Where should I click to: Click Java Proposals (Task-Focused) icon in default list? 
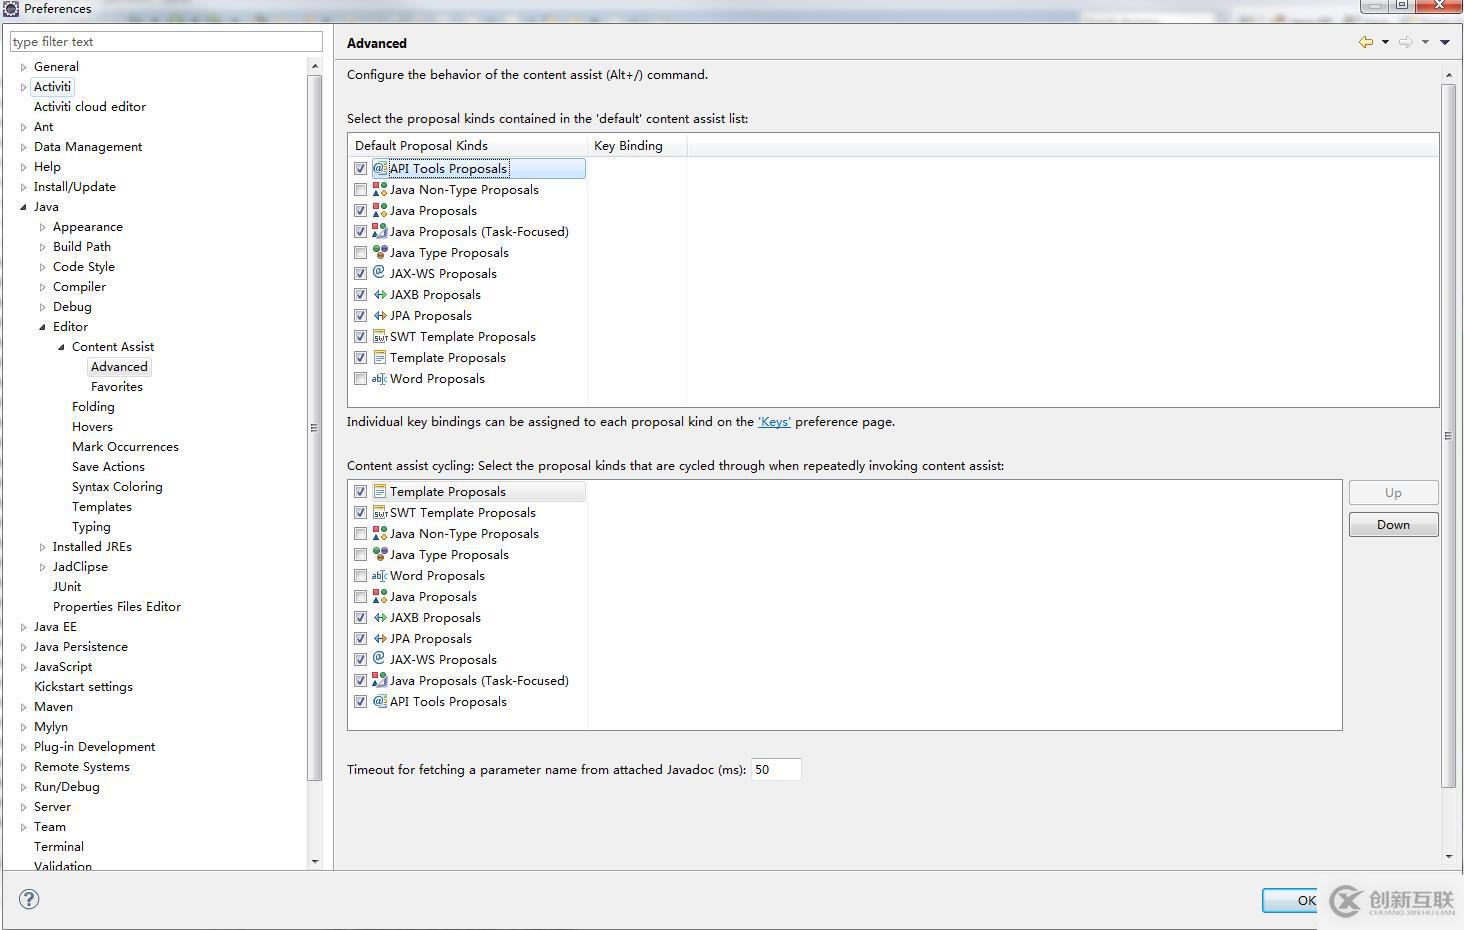coord(380,231)
